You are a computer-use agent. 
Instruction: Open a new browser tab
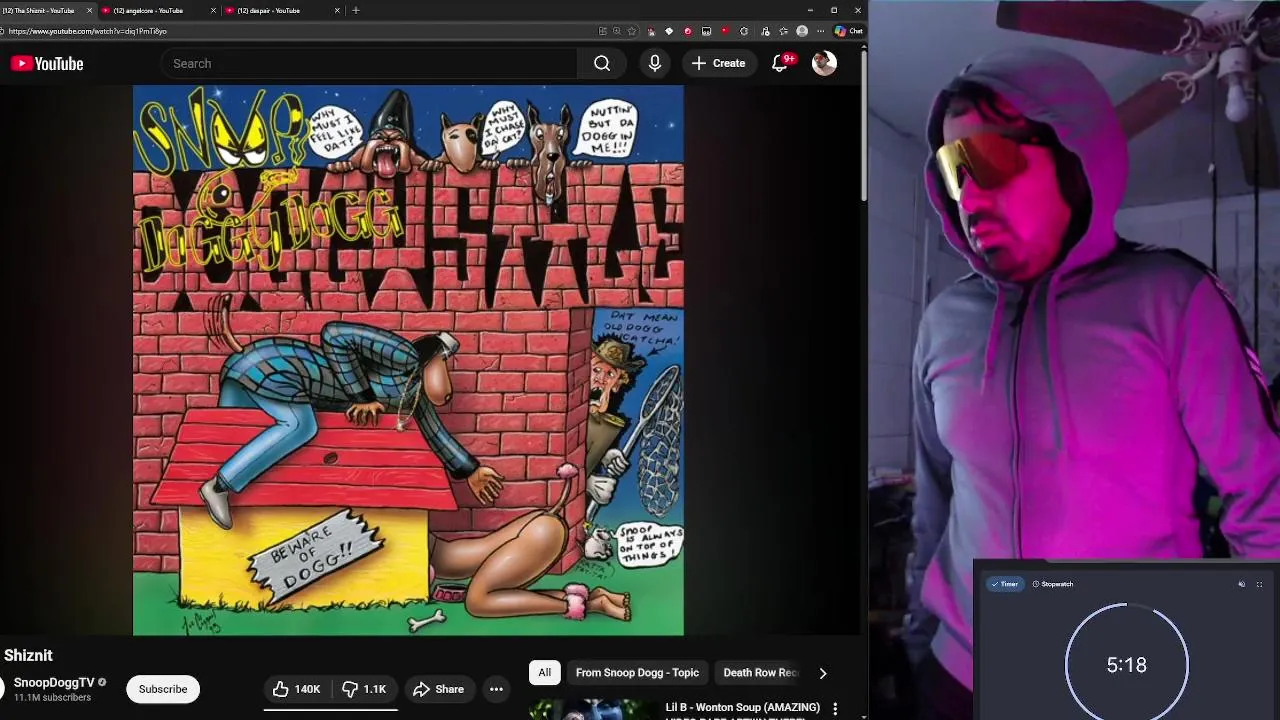click(x=355, y=10)
